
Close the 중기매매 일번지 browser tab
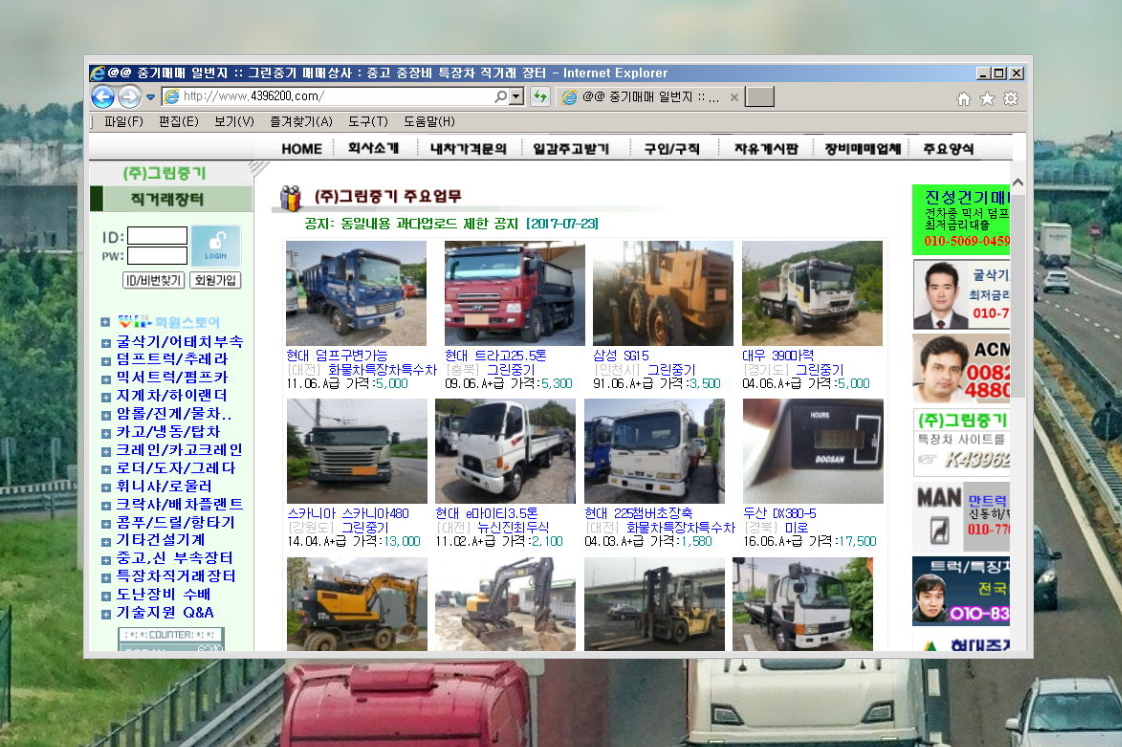pos(733,97)
